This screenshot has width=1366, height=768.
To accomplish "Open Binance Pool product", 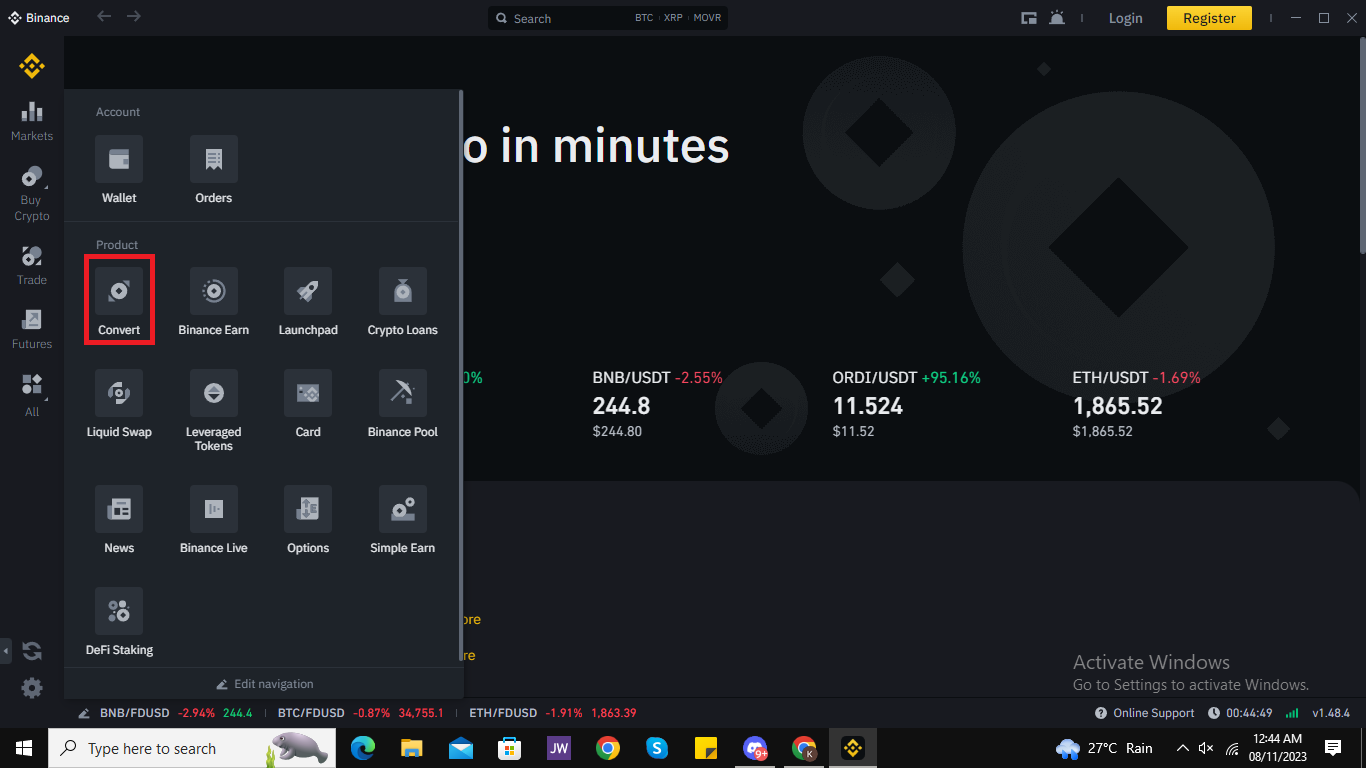I will (x=403, y=404).
